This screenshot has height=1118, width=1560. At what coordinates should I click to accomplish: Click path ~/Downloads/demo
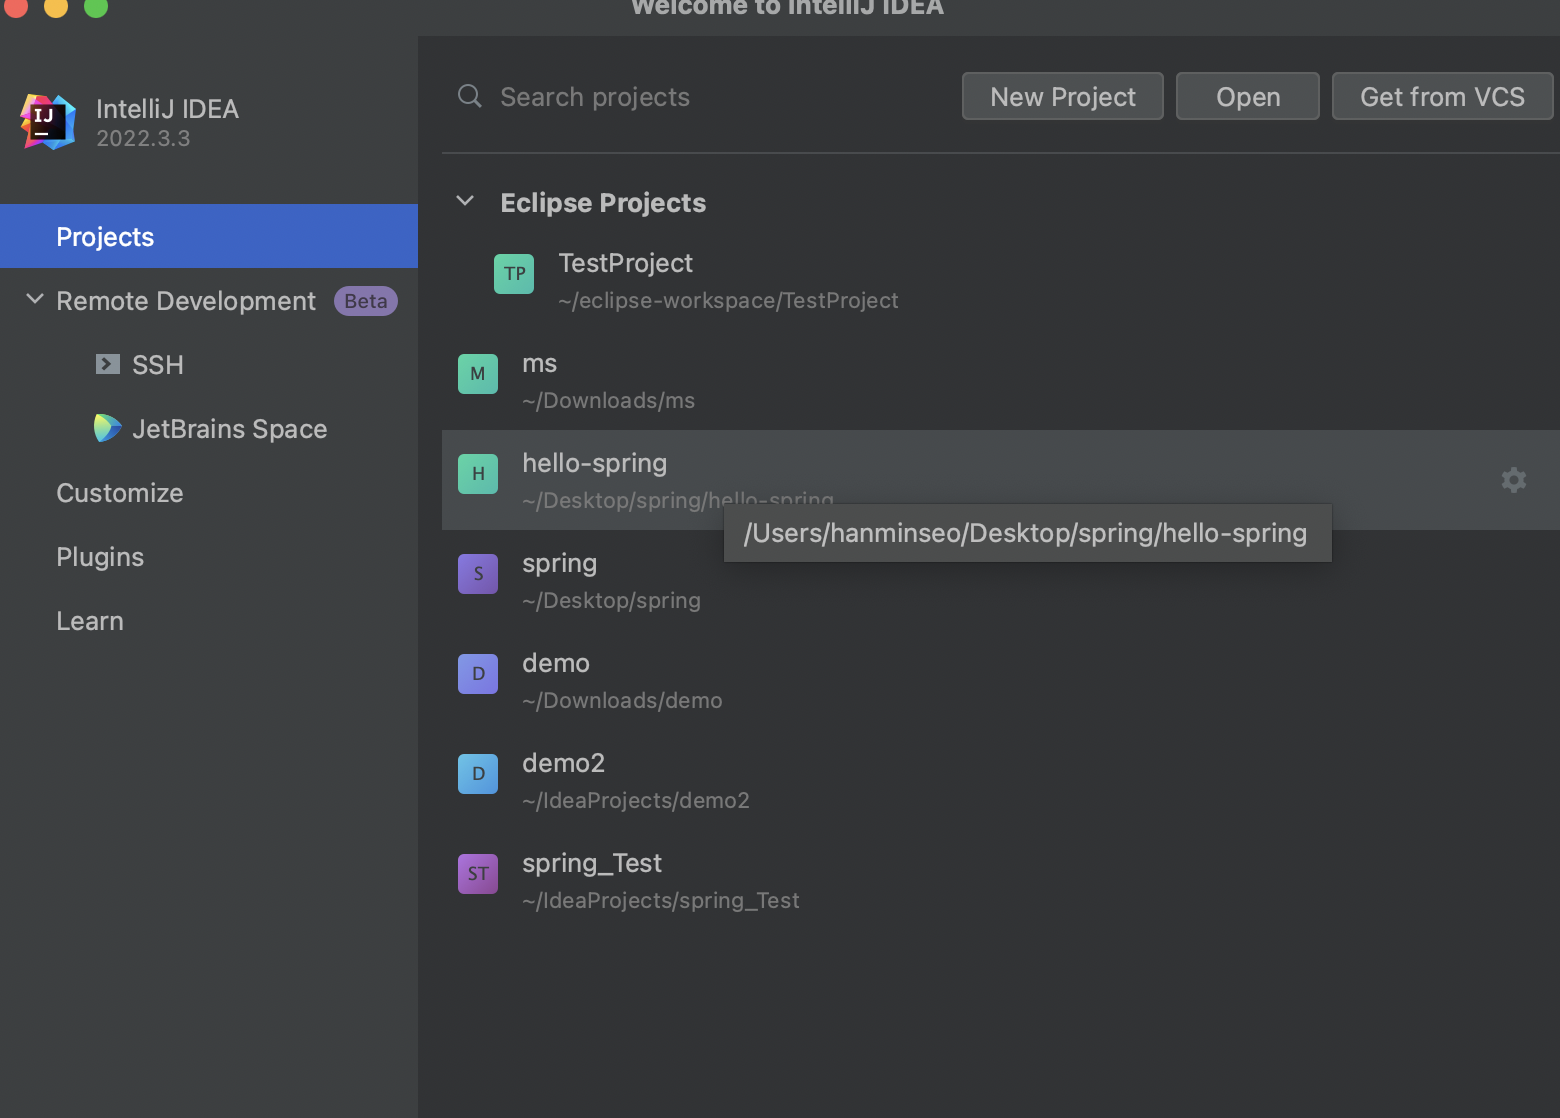coord(622,700)
